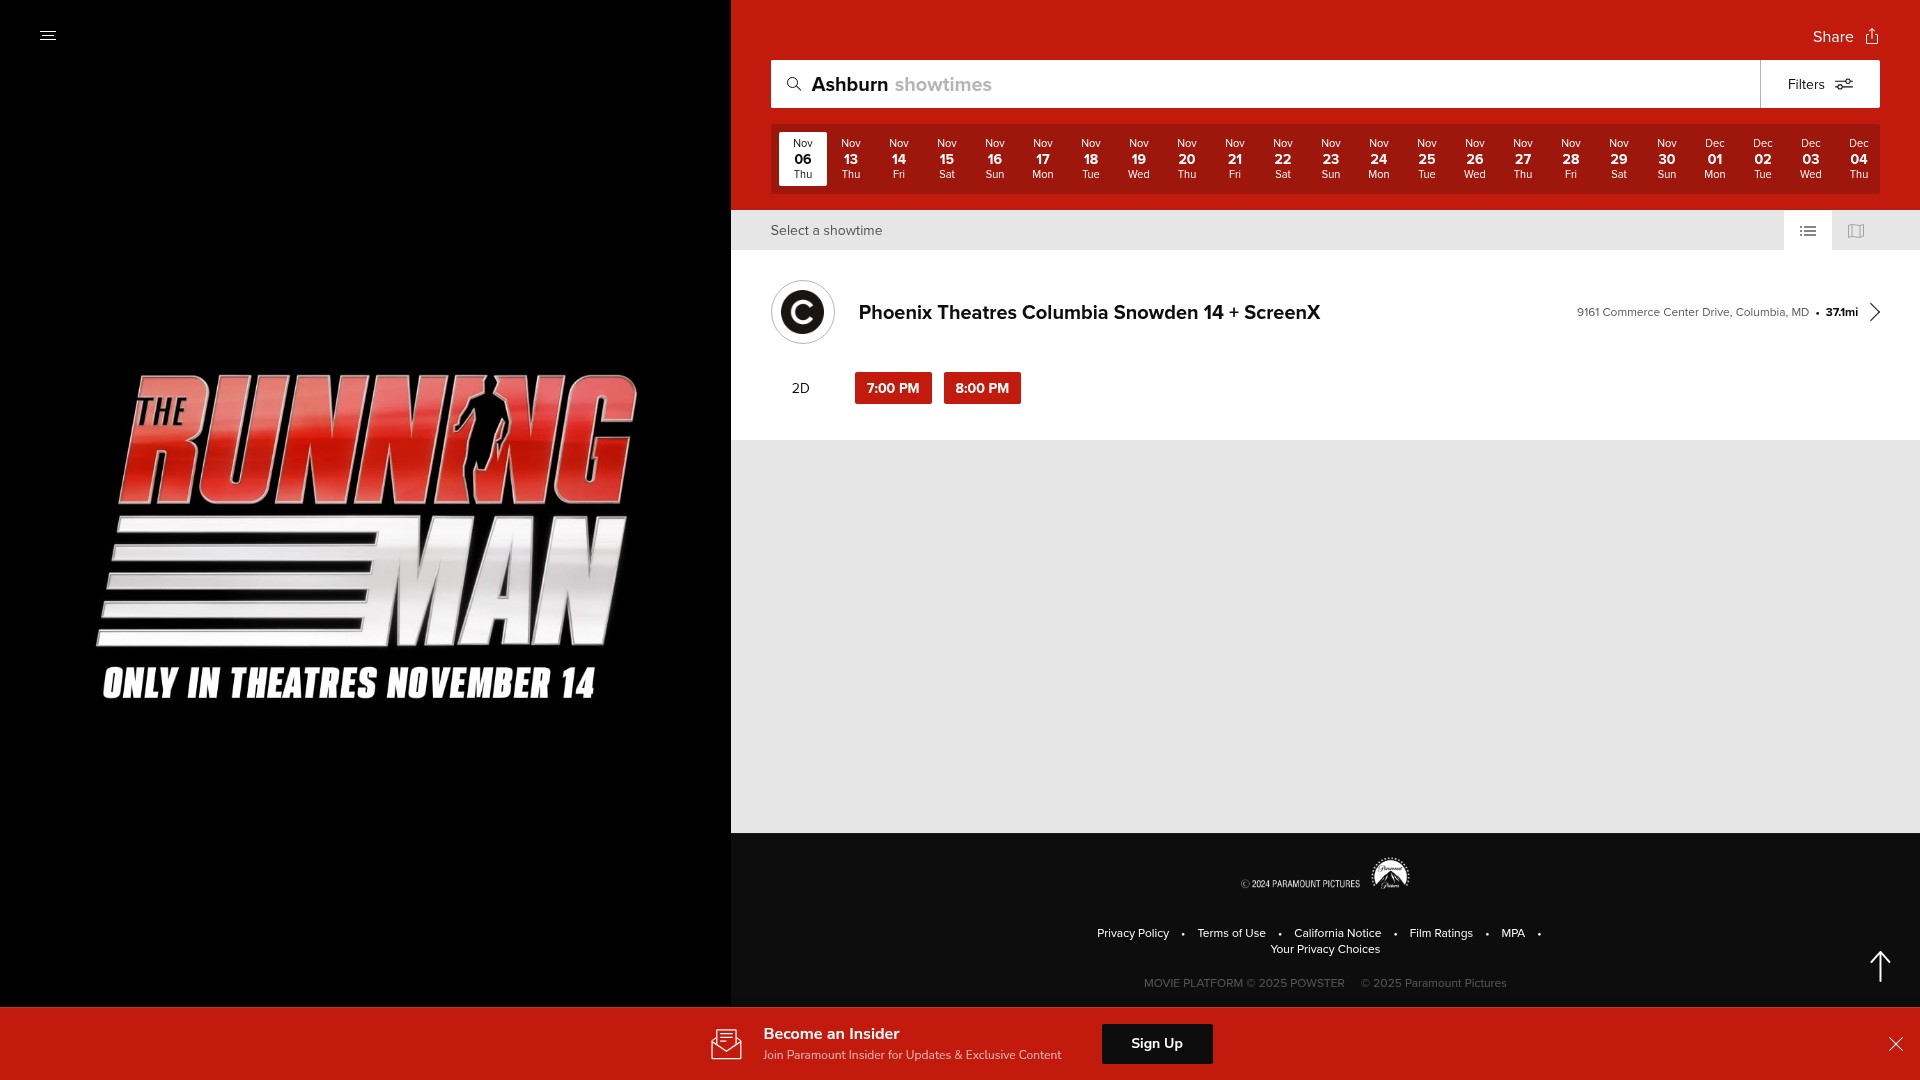Screen dimensions: 1920x1080
Task: Select date Nov 23 Sun
Action: point(1331,159)
